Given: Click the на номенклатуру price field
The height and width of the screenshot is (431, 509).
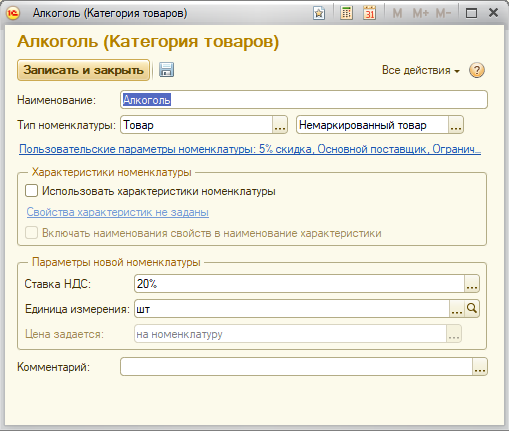Looking at the screenshot, I should (291, 334).
